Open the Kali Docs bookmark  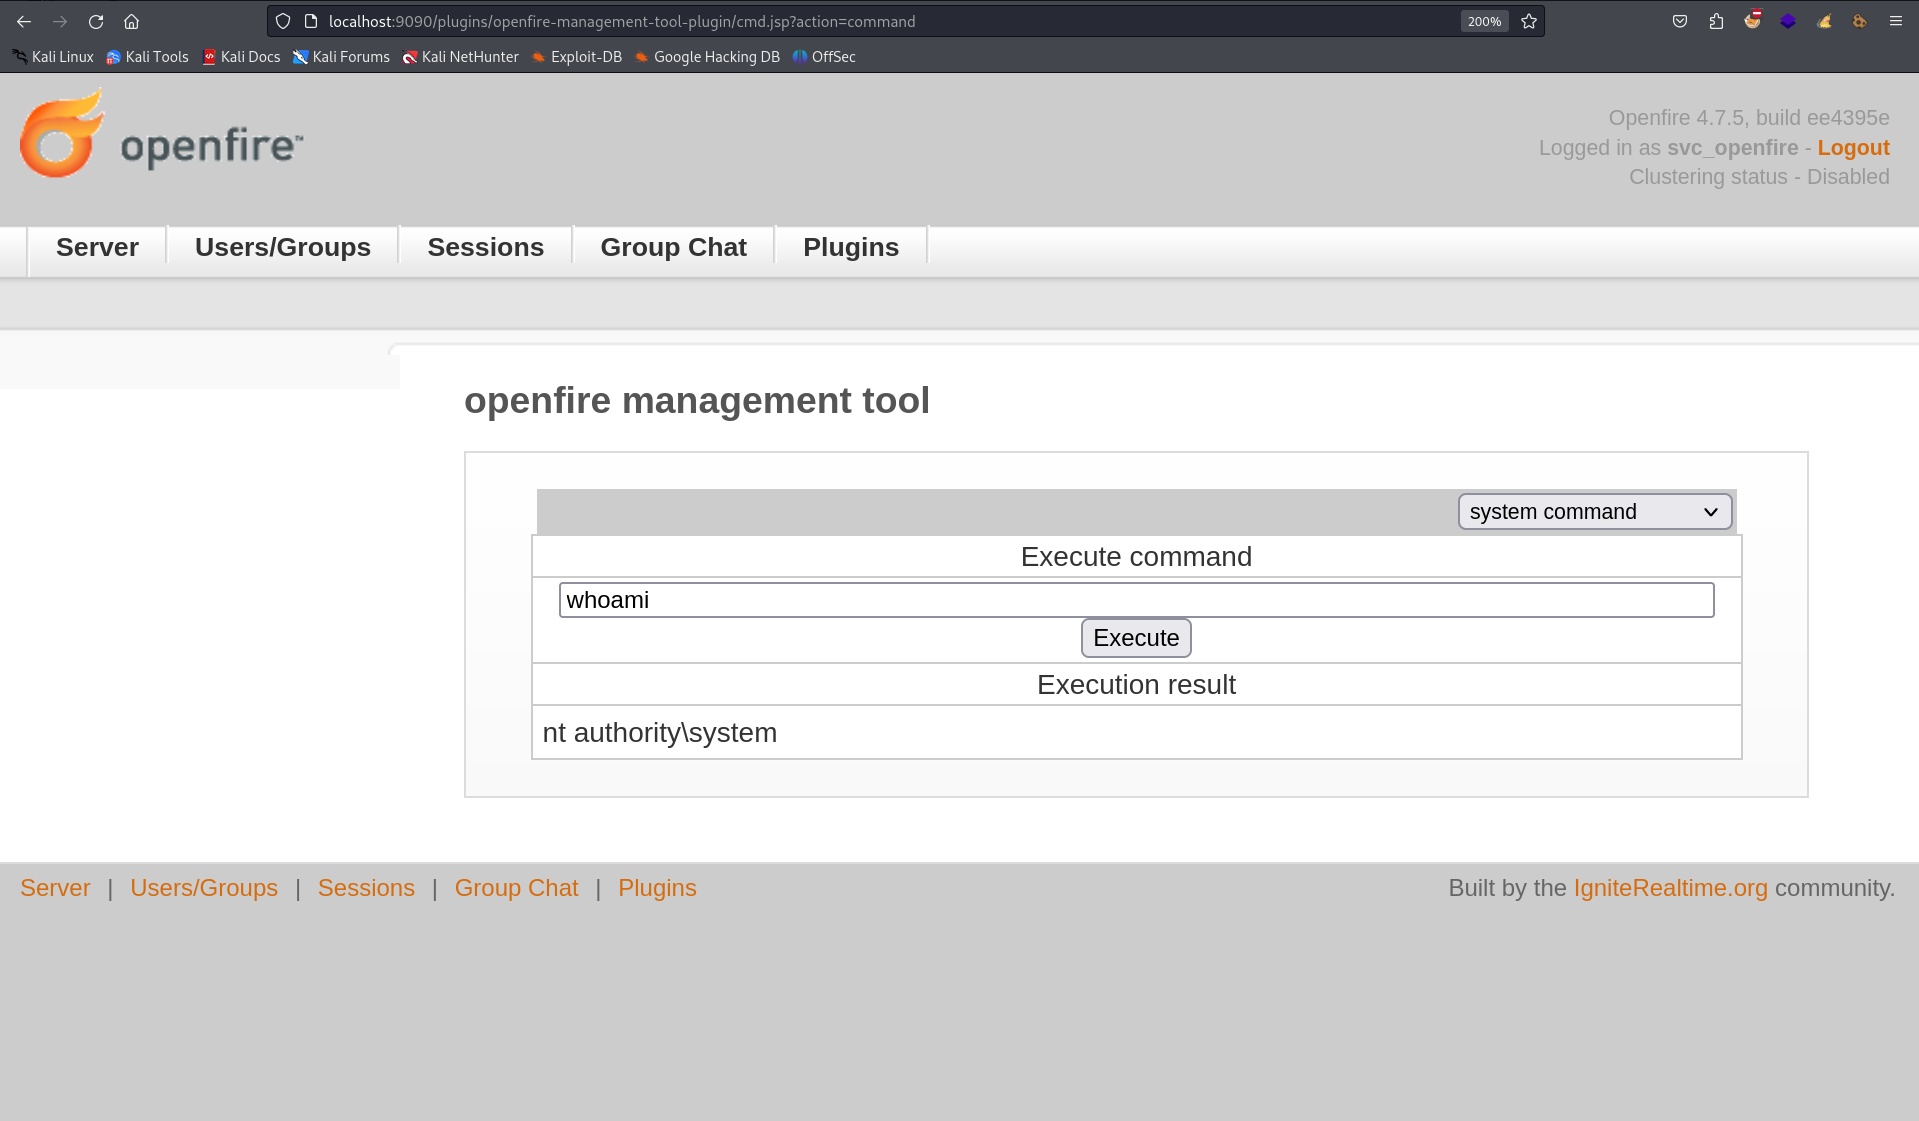[x=241, y=57]
